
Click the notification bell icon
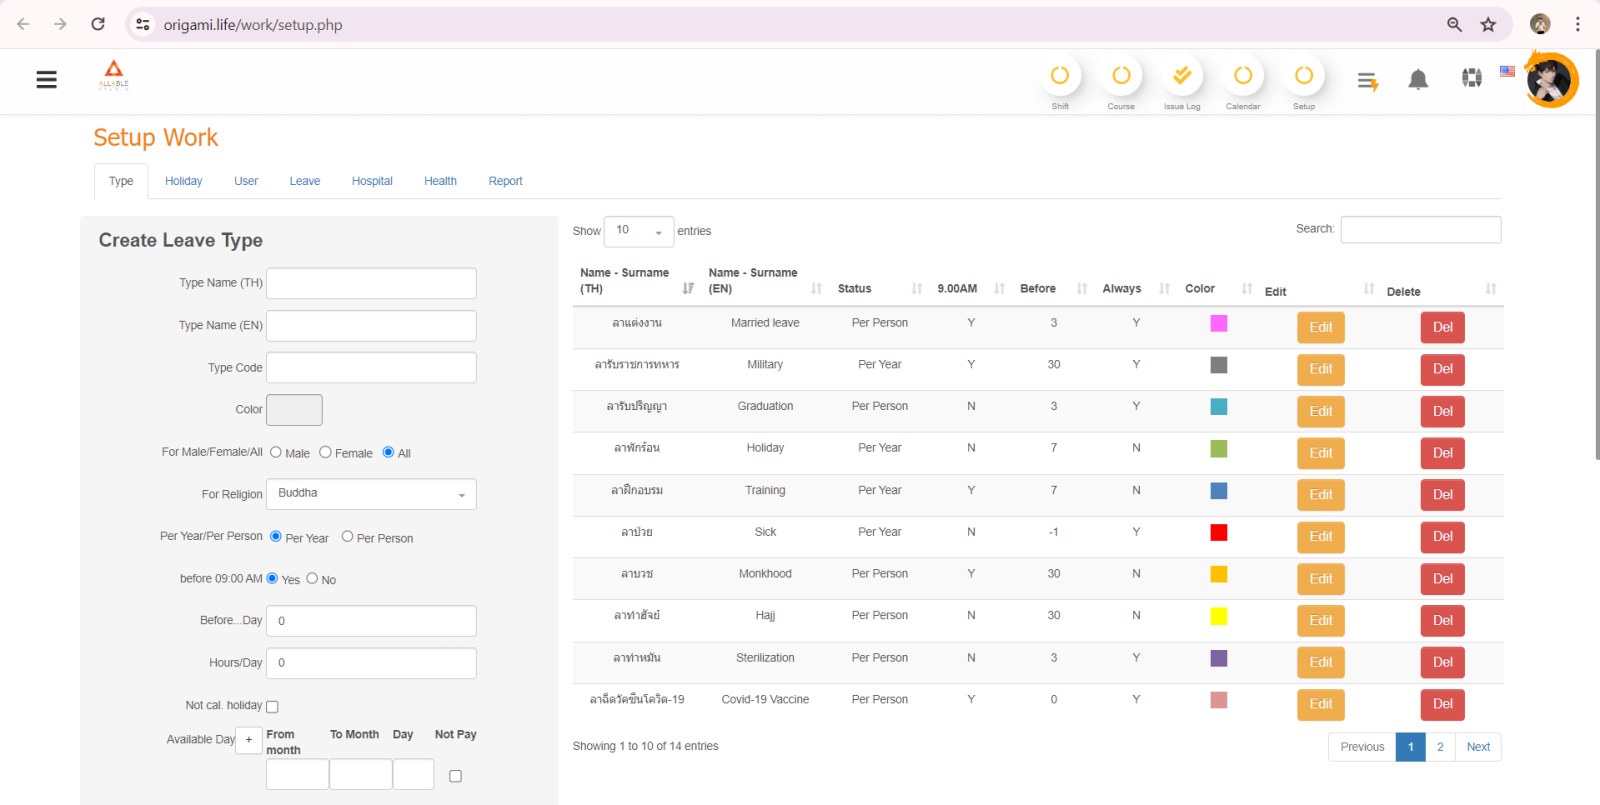tap(1418, 80)
